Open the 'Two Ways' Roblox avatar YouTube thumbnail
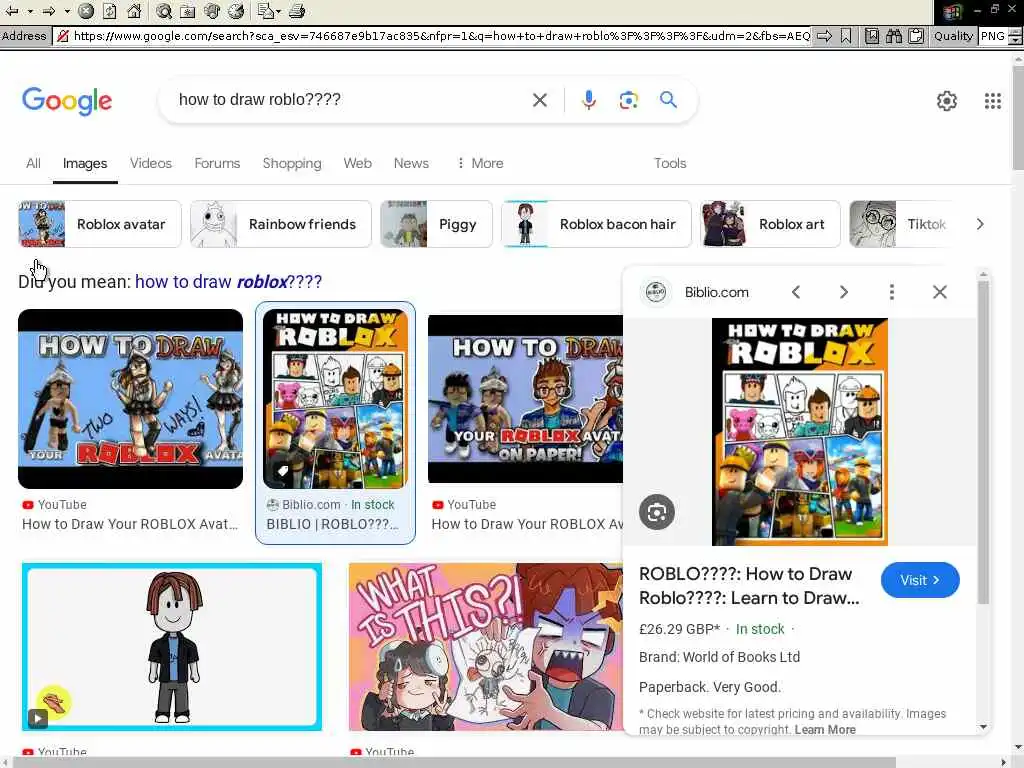Image resolution: width=1024 pixels, height=768 pixels. (131, 399)
